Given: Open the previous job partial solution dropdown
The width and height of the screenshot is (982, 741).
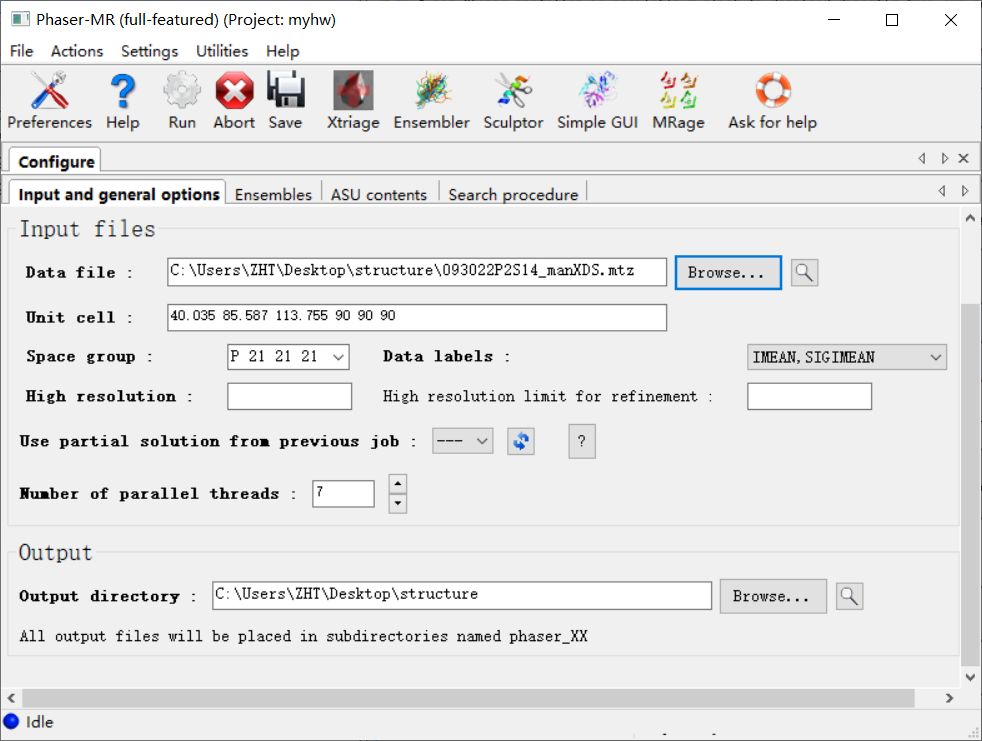Looking at the screenshot, I should coord(462,441).
